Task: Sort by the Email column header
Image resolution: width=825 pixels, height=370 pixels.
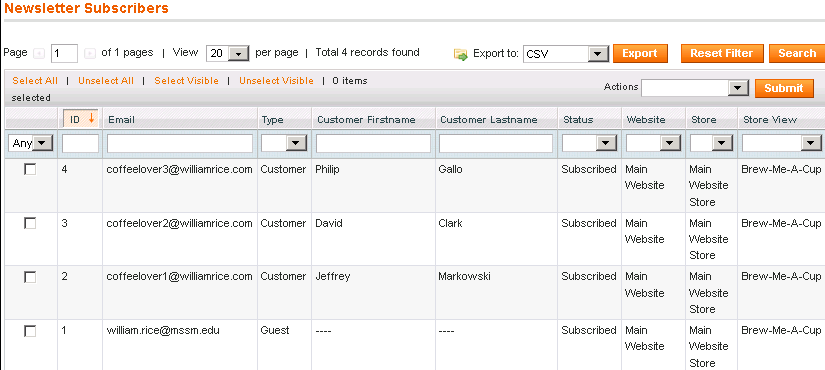Action: (122, 119)
